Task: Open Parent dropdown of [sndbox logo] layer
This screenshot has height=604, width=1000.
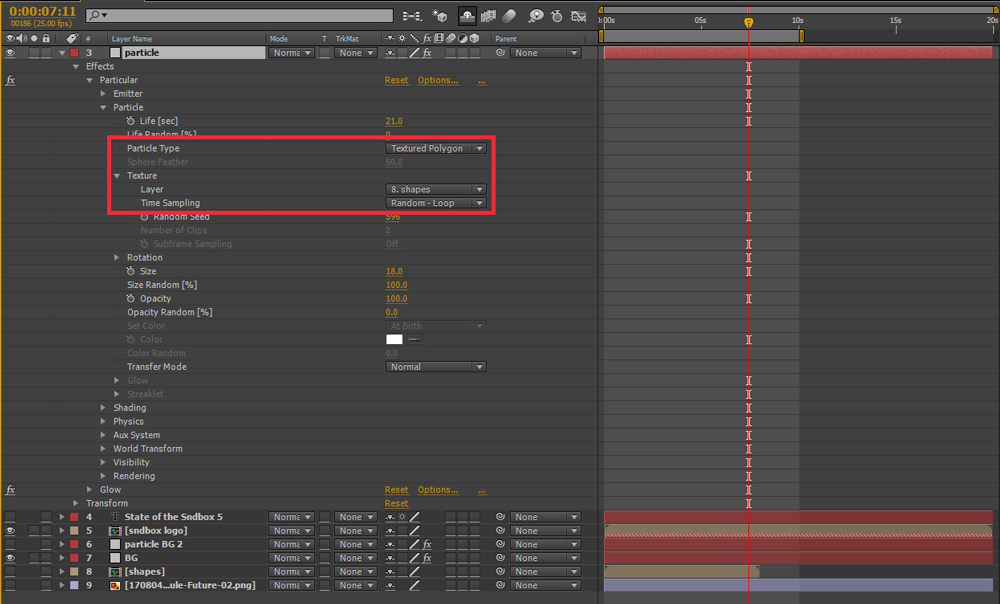Action: [545, 531]
